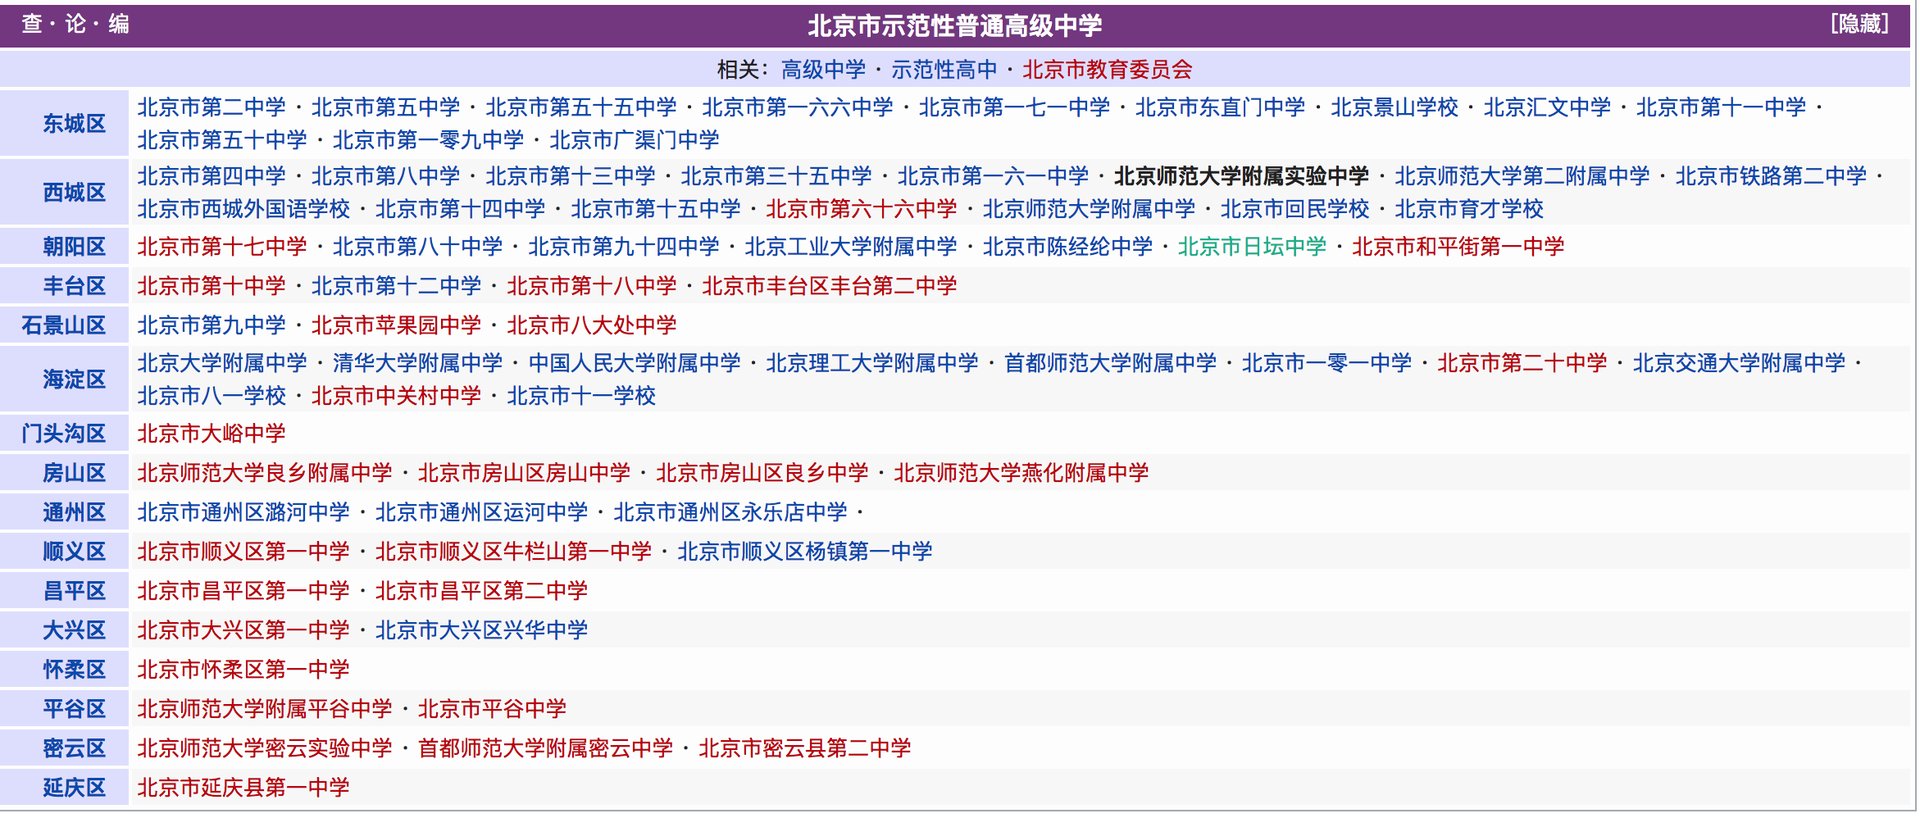This screenshot has height=818, width=1920.
Task: Open school link 北京市第一六六中学
Action: point(797,107)
